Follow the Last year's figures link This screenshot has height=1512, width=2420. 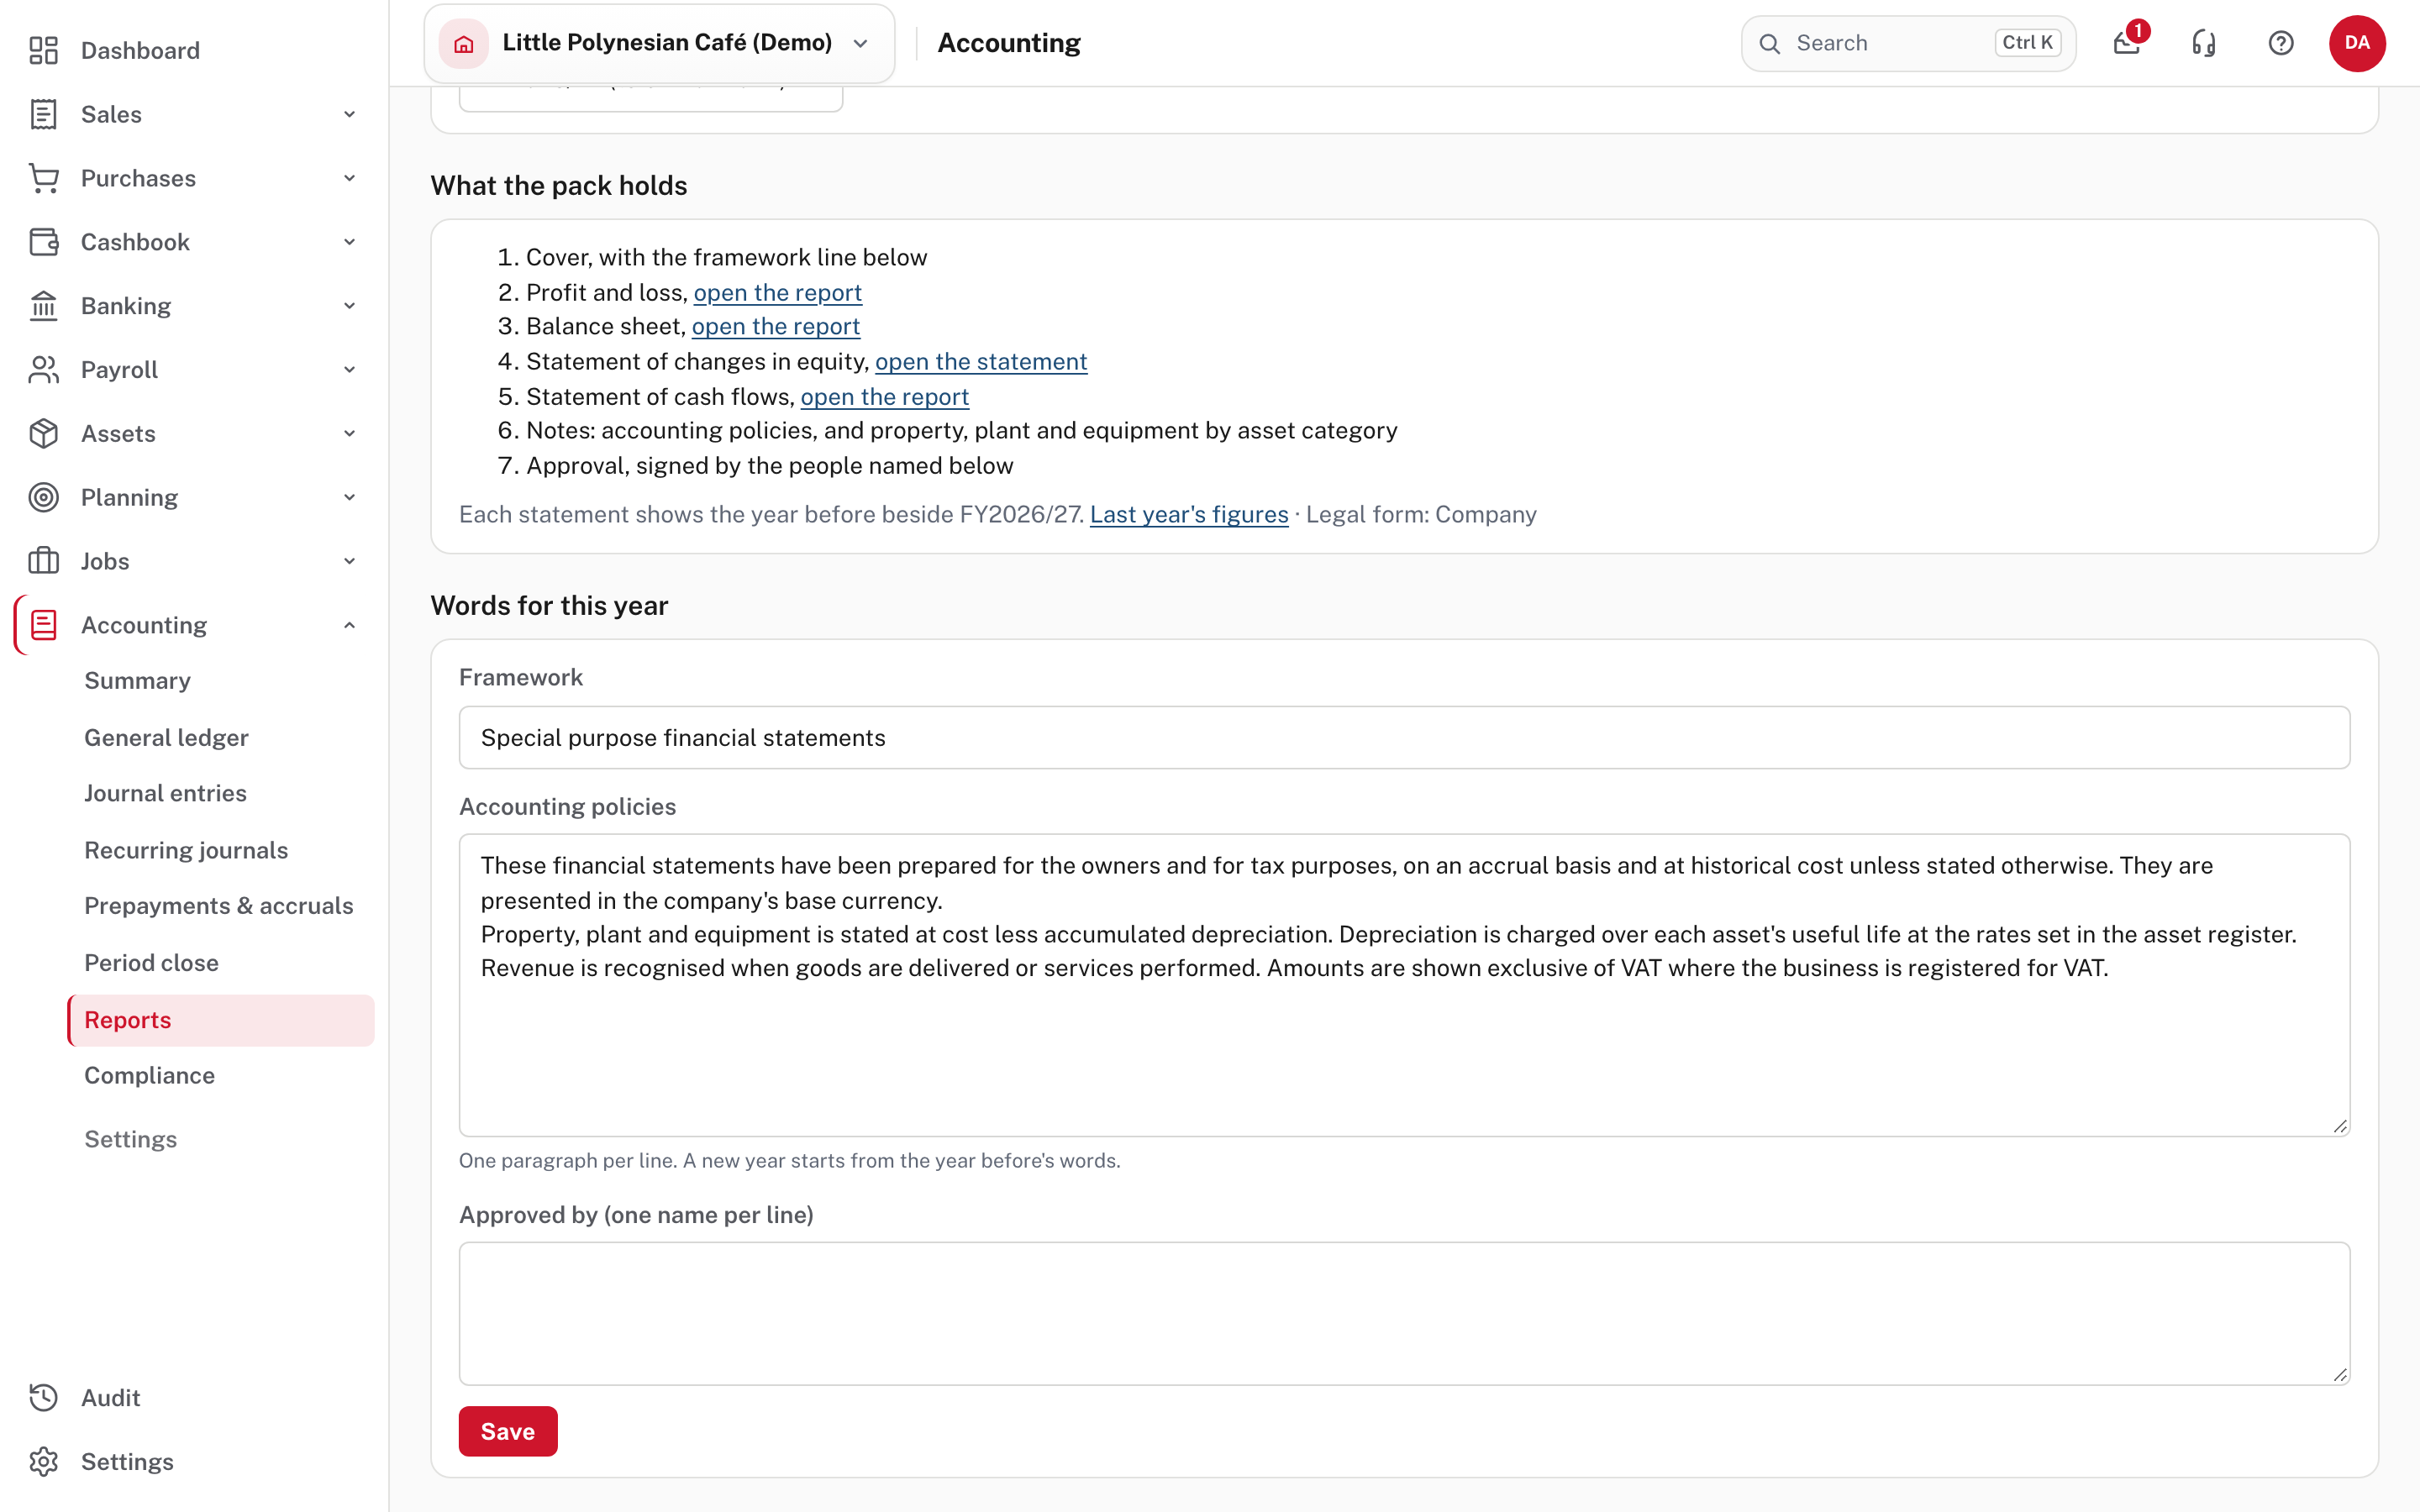(1189, 515)
